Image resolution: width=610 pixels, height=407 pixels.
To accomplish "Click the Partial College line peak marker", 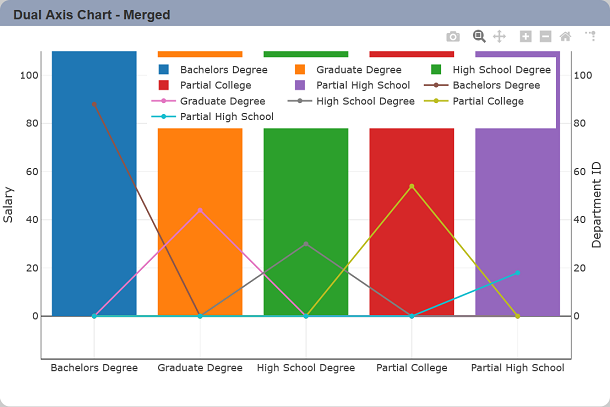I will click(x=412, y=186).
